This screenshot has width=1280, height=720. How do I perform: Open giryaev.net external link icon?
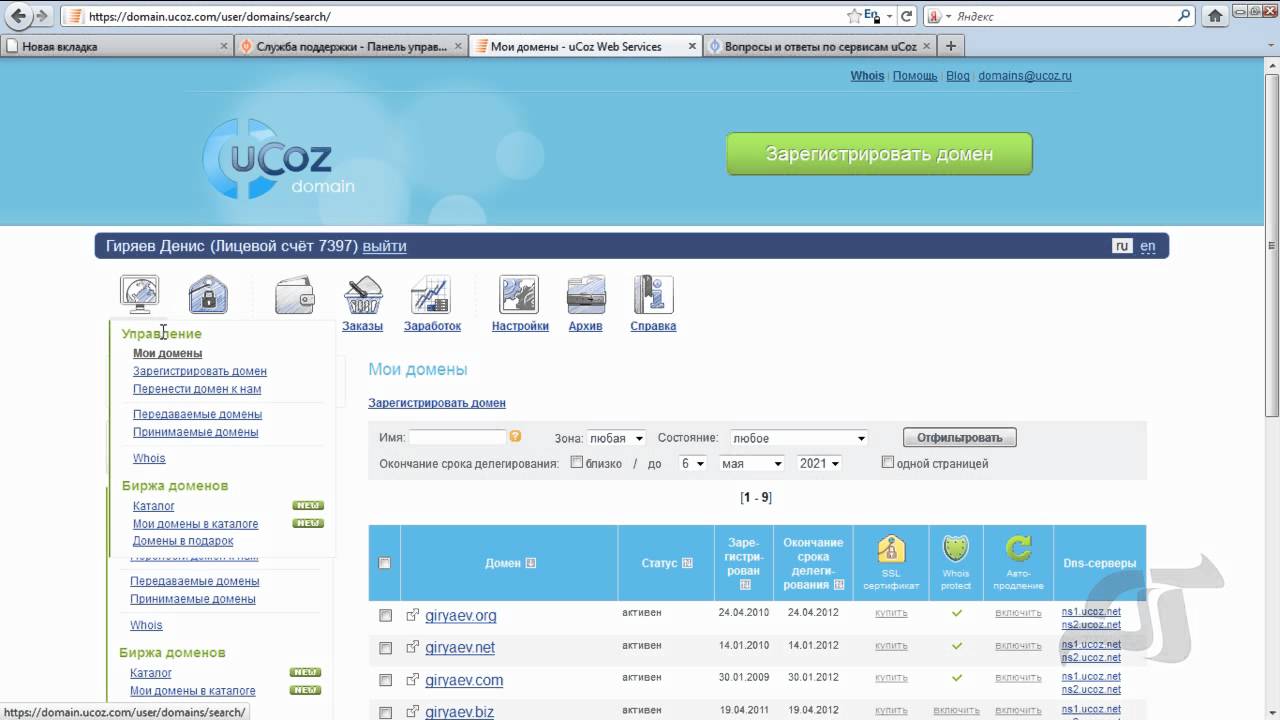click(x=412, y=647)
